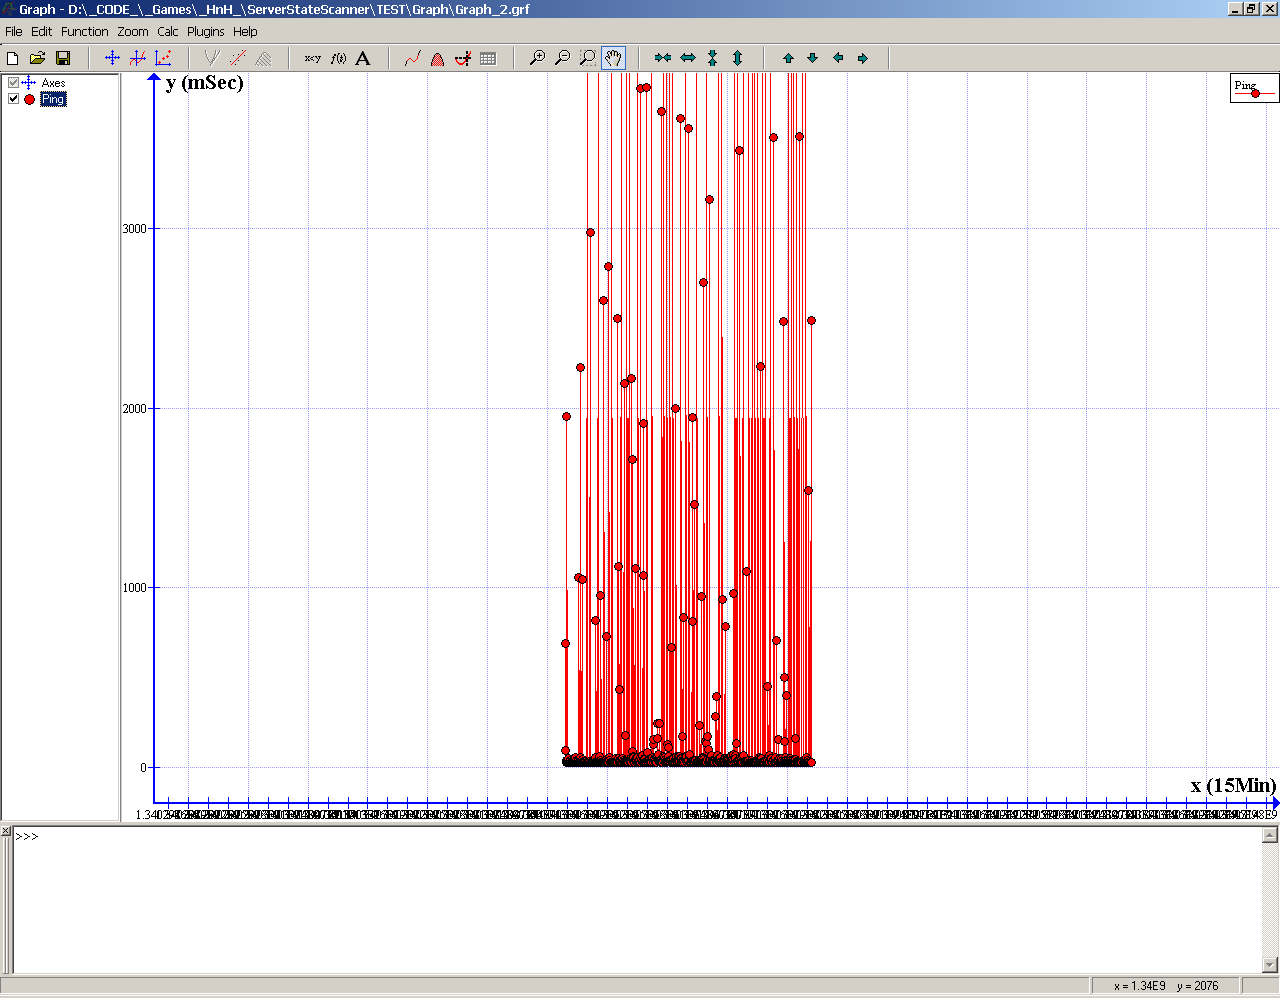
Task: Insert tangent toolbar icon
Action: pyautogui.click(x=211, y=58)
